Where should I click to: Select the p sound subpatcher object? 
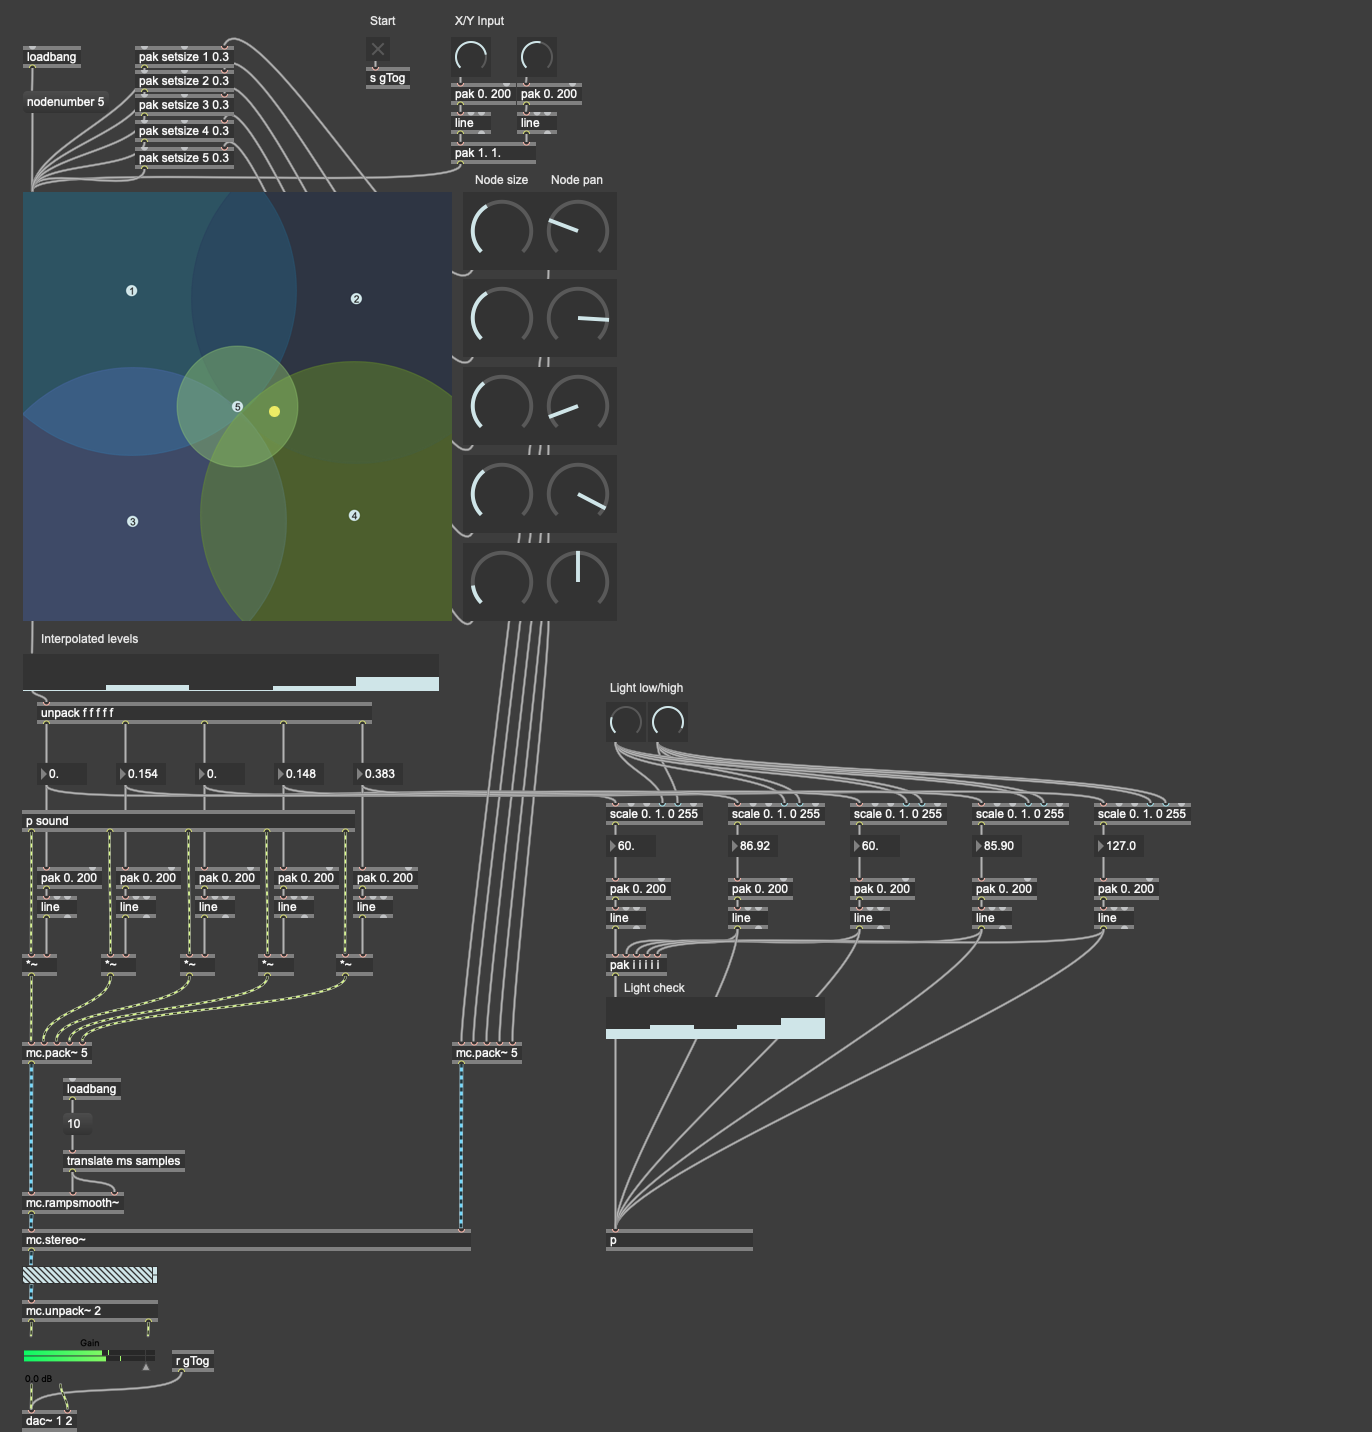188,821
